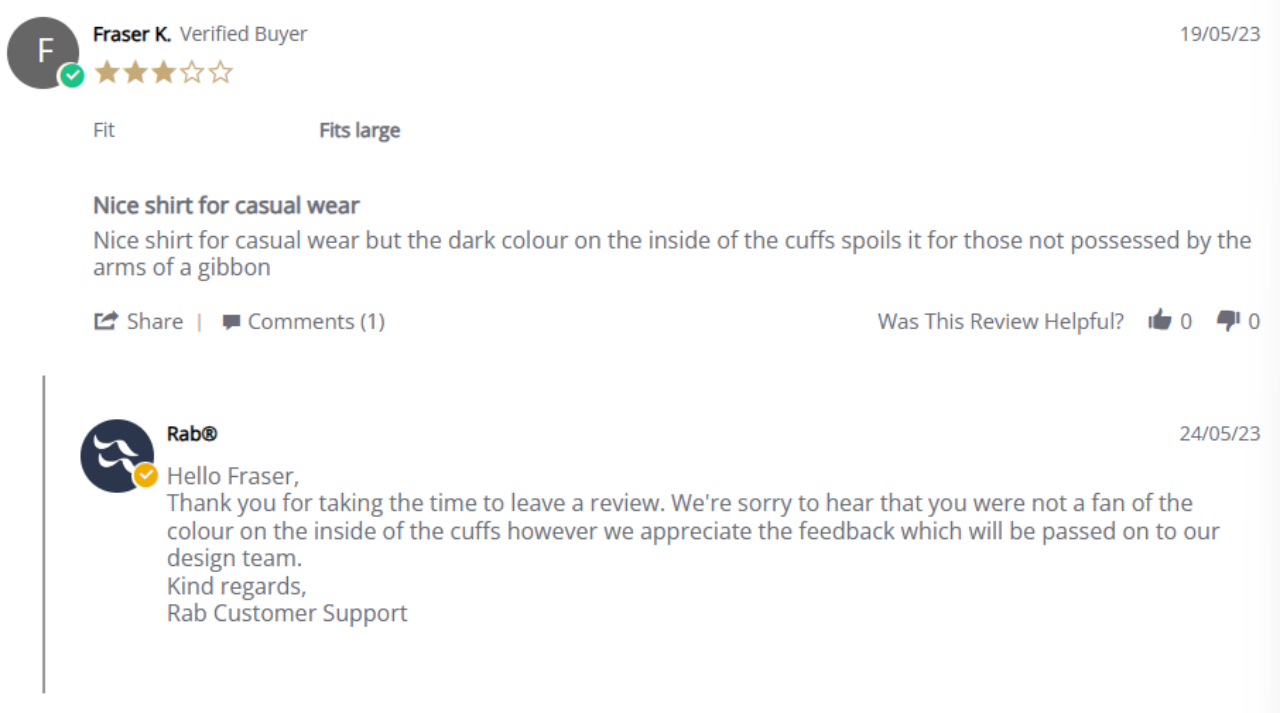Collapse the Comments (1) thread
Viewport: 1280px width, 713px height.
click(x=303, y=321)
